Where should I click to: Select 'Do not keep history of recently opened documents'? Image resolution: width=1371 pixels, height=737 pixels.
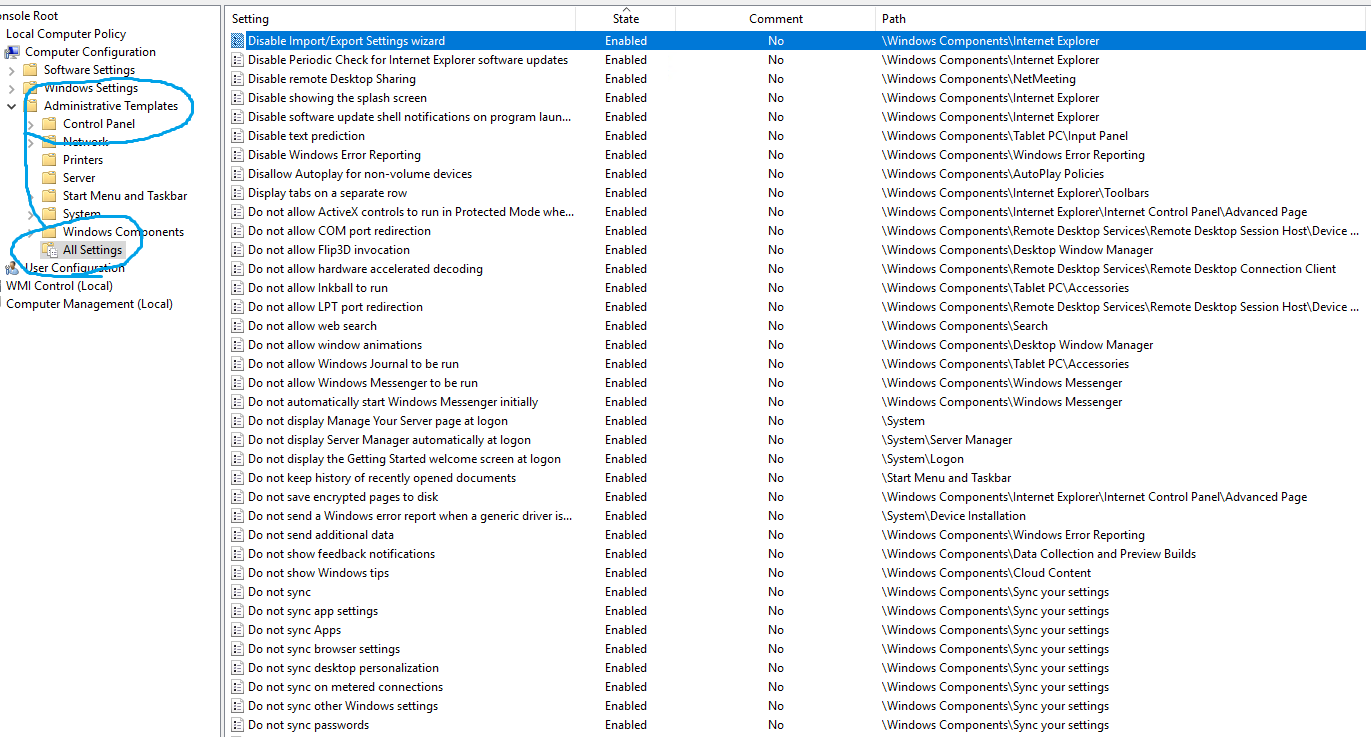382,478
